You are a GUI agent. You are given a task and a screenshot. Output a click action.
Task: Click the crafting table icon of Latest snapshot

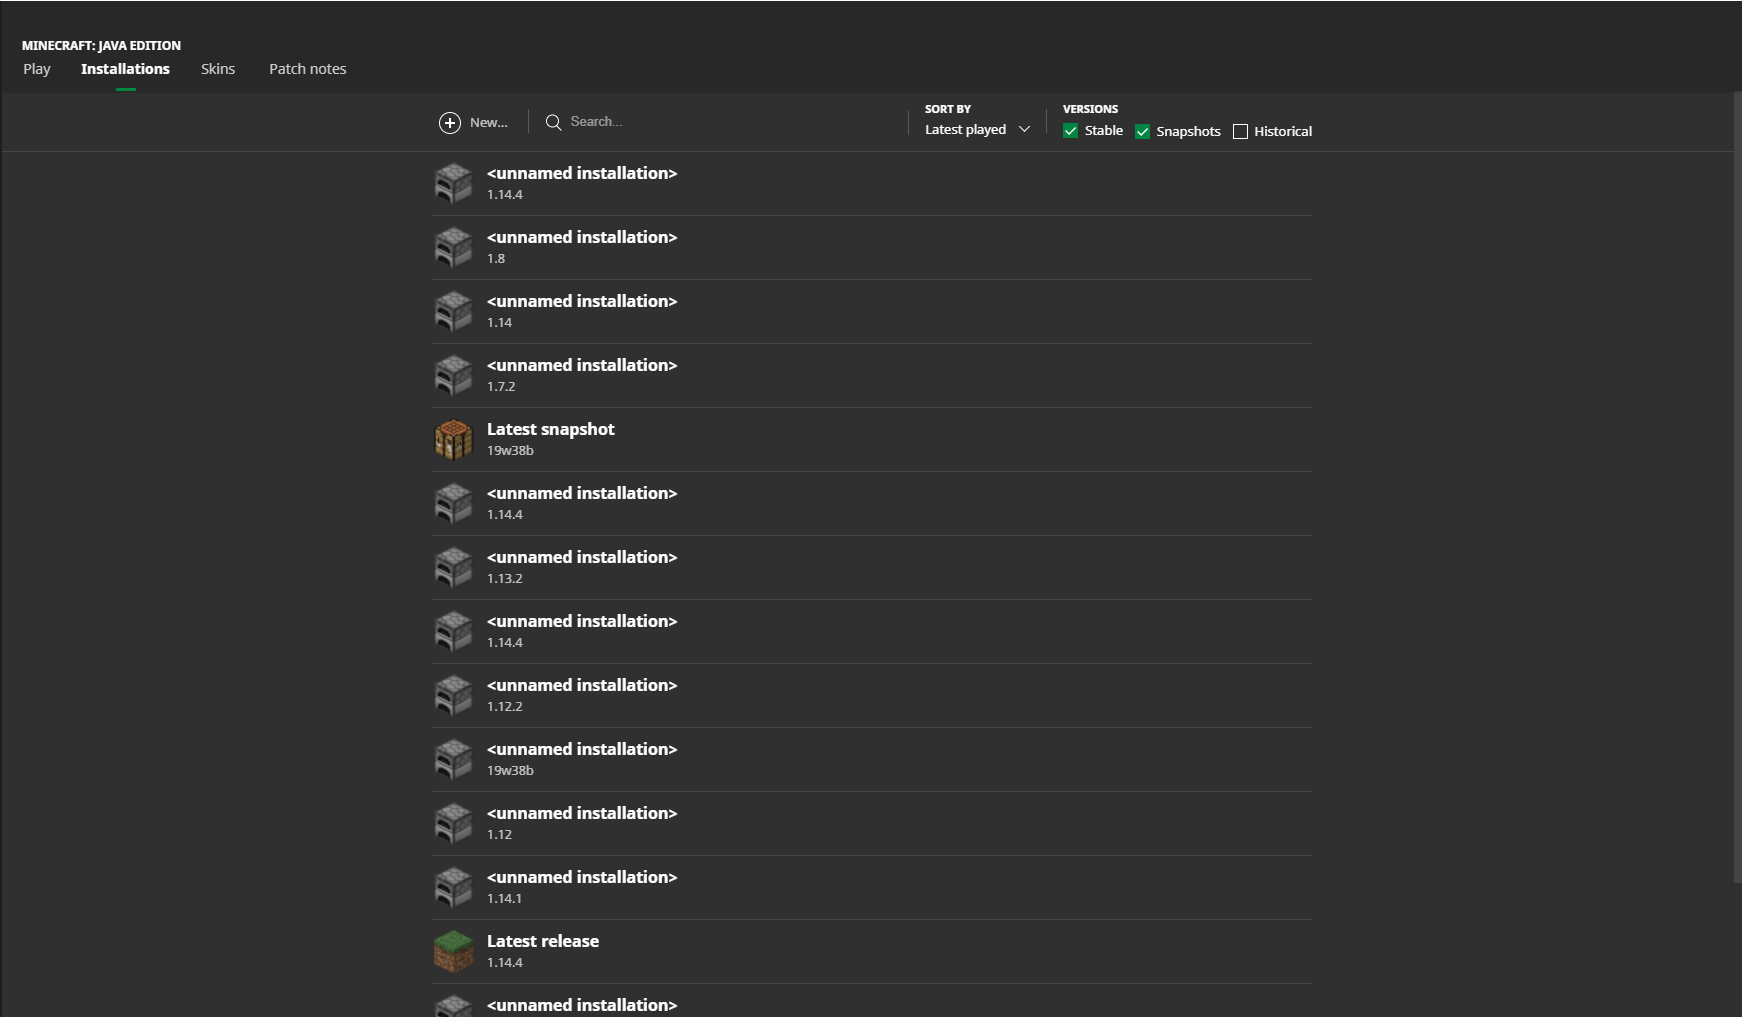click(x=453, y=439)
